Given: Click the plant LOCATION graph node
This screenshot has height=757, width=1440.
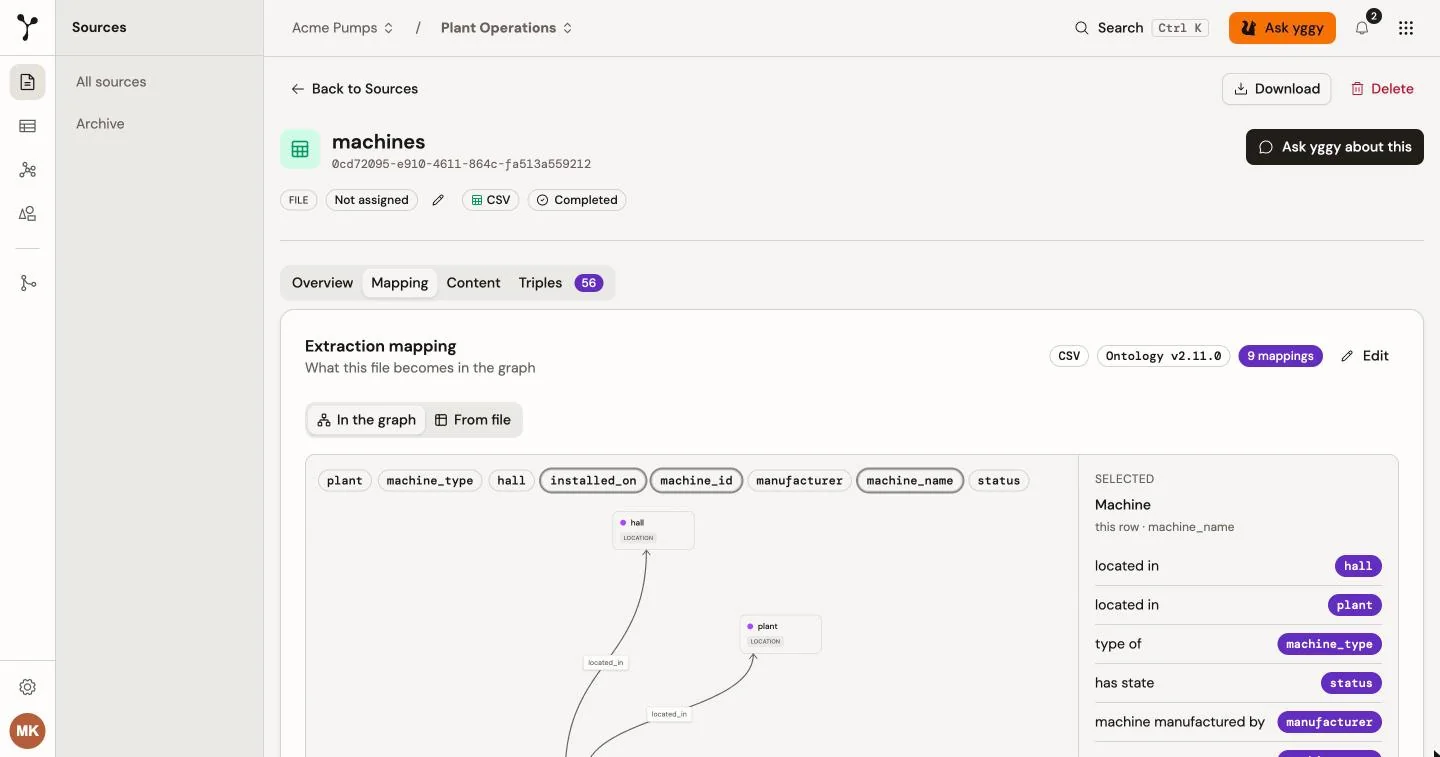Looking at the screenshot, I should [780, 634].
